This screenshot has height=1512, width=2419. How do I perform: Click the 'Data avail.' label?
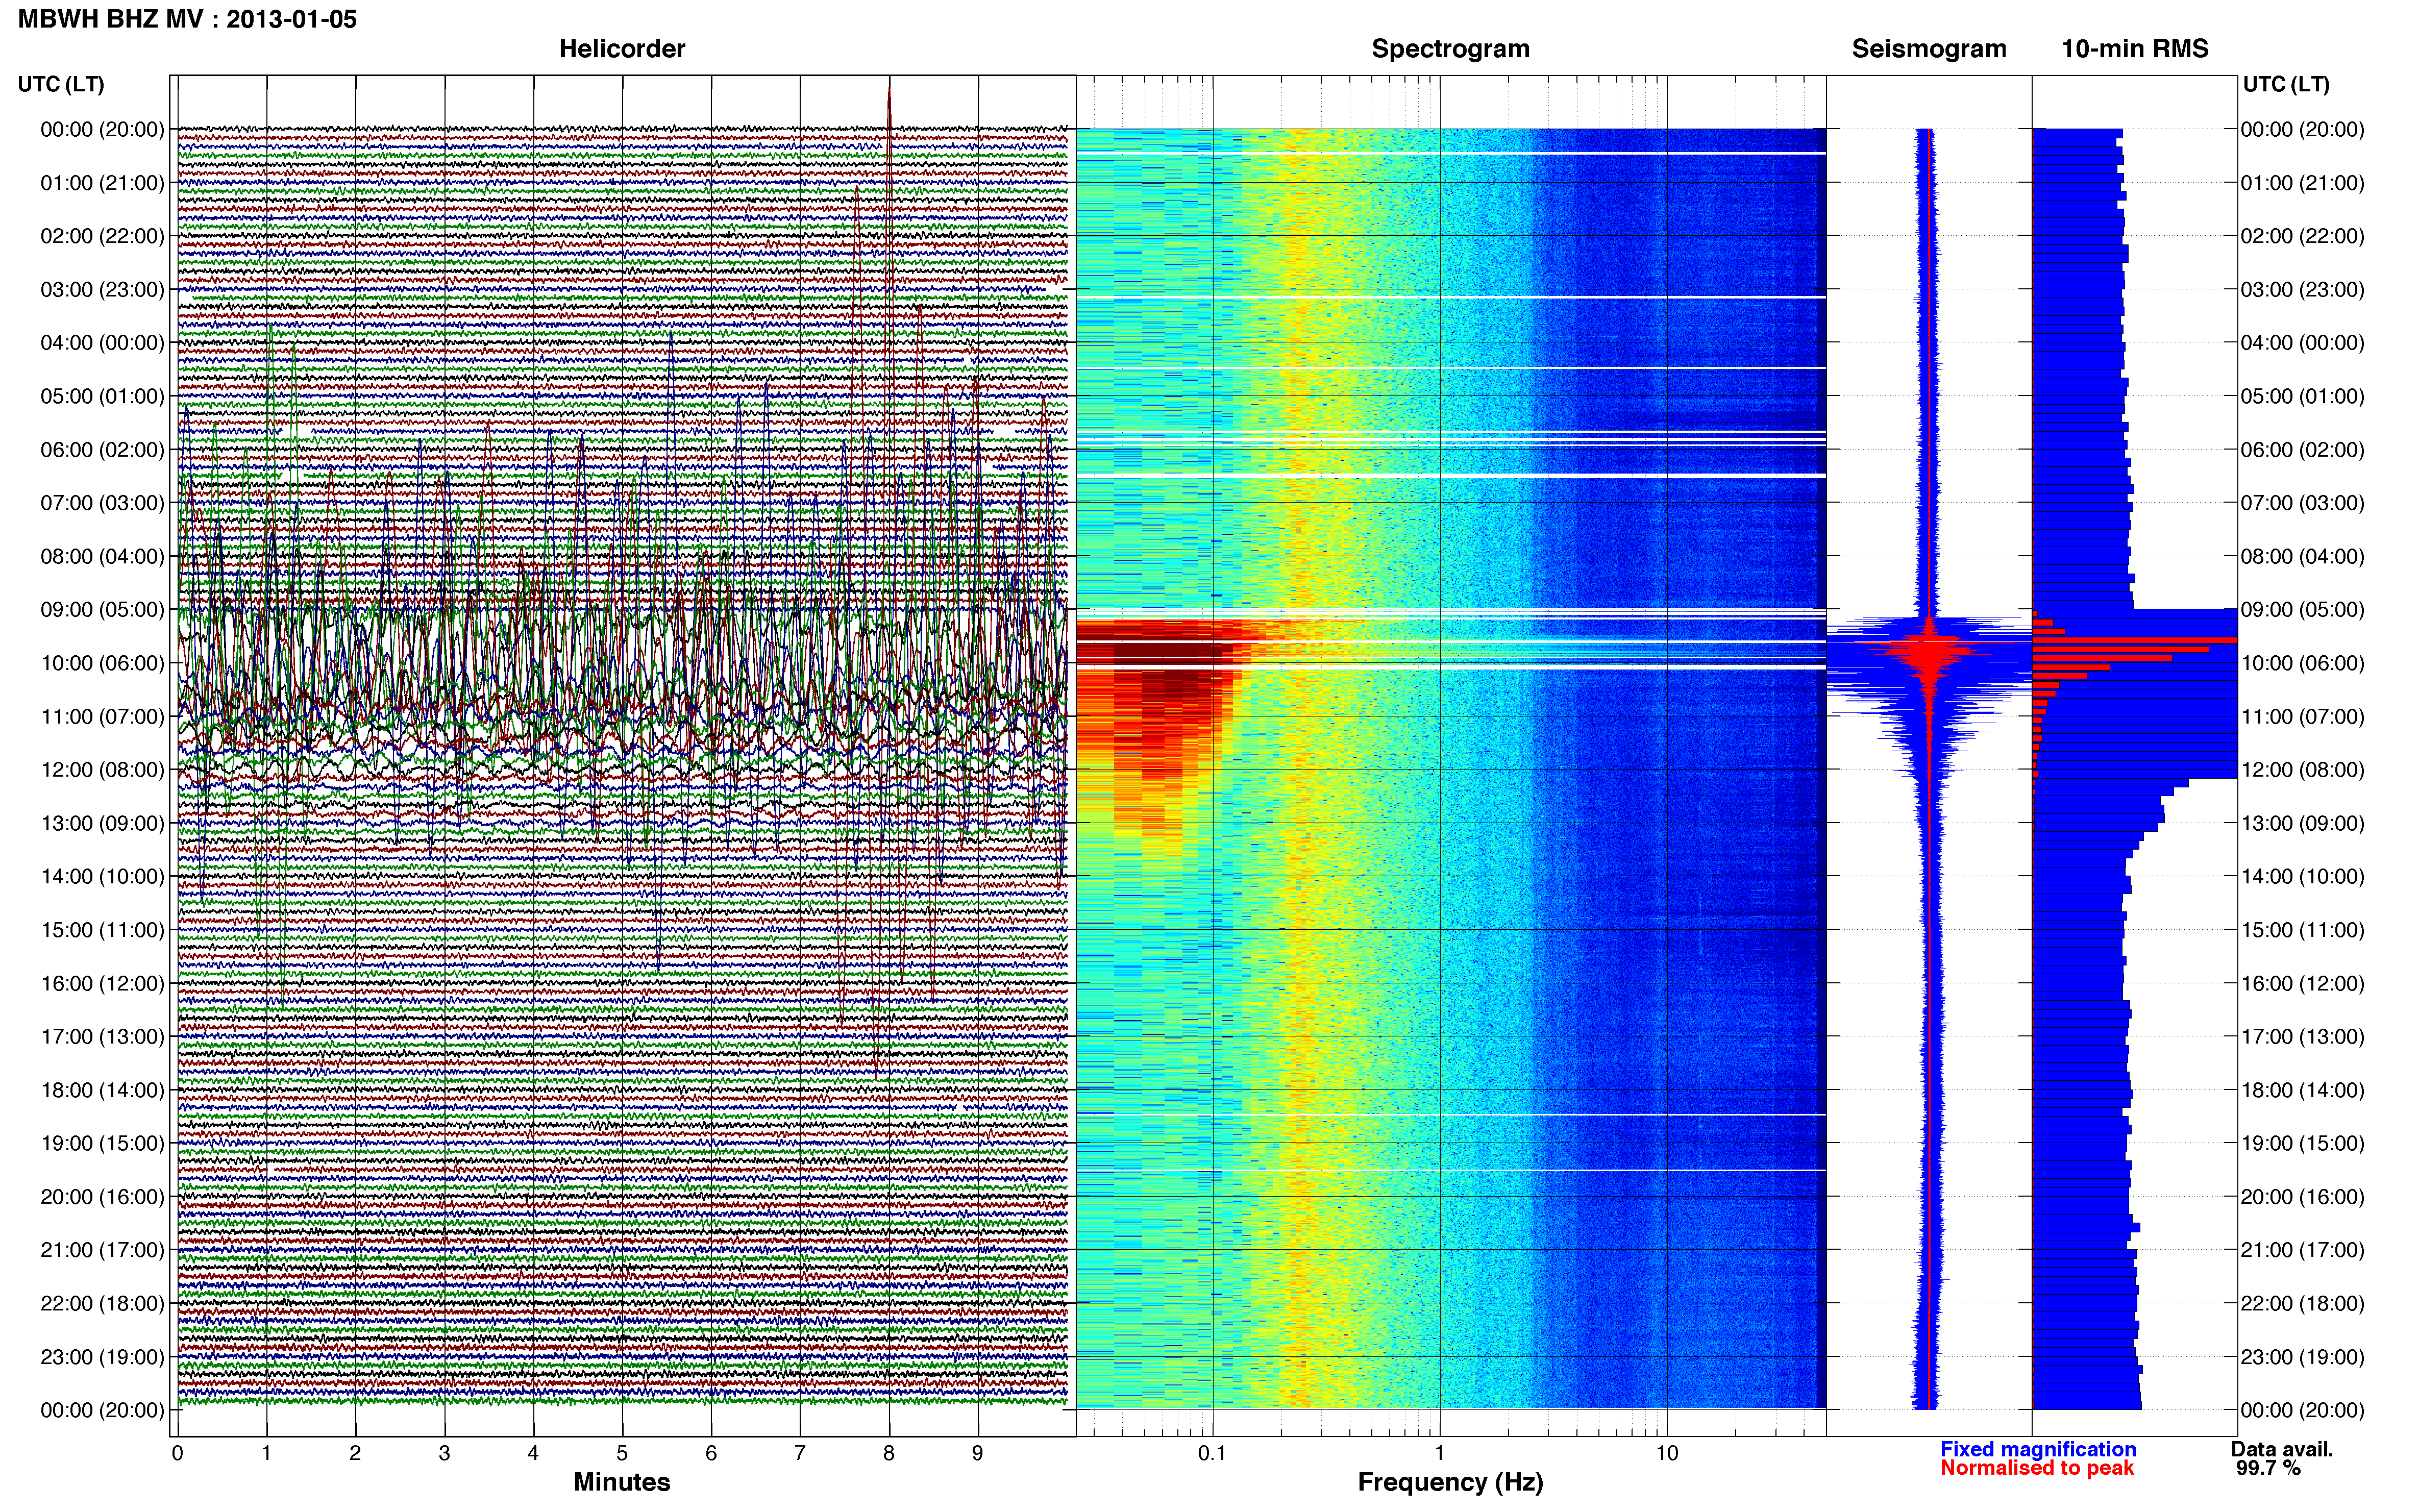[x=2282, y=1449]
